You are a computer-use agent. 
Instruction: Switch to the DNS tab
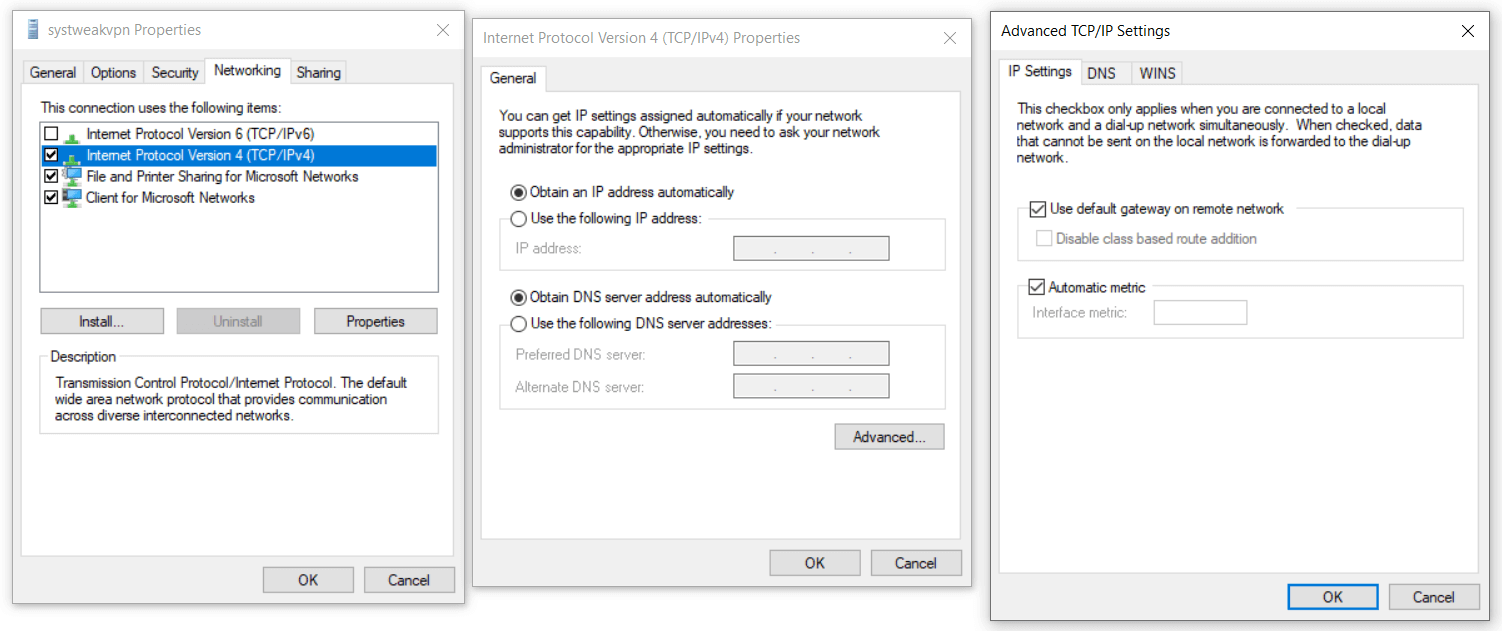pos(1101,73)
